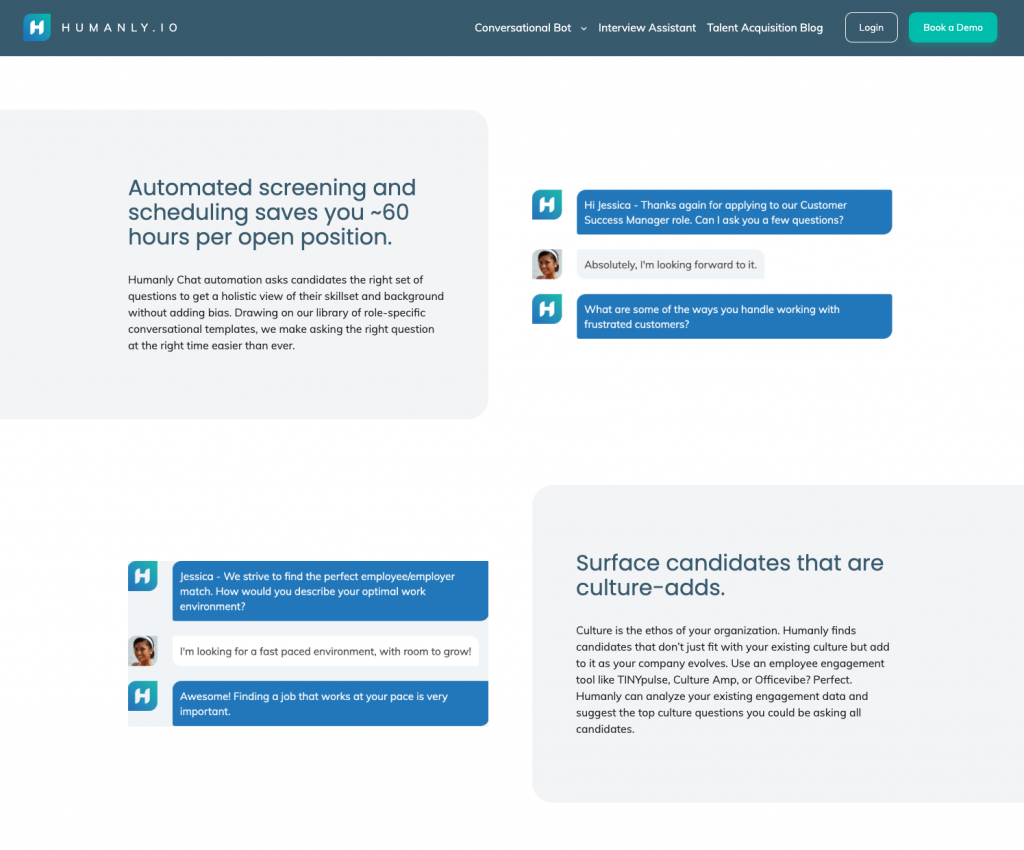Expand the Conversational Bot dropdown arrow

584,29
